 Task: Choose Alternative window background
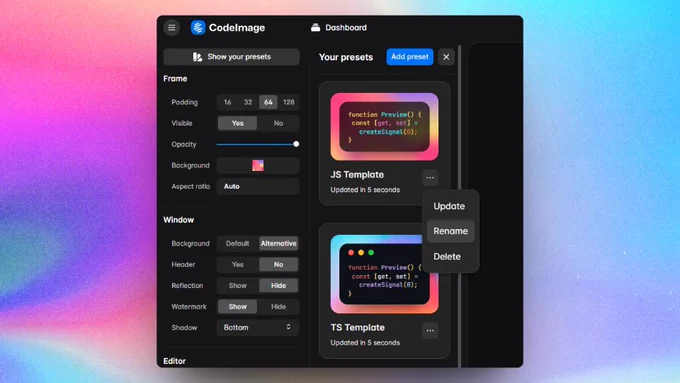278,243
